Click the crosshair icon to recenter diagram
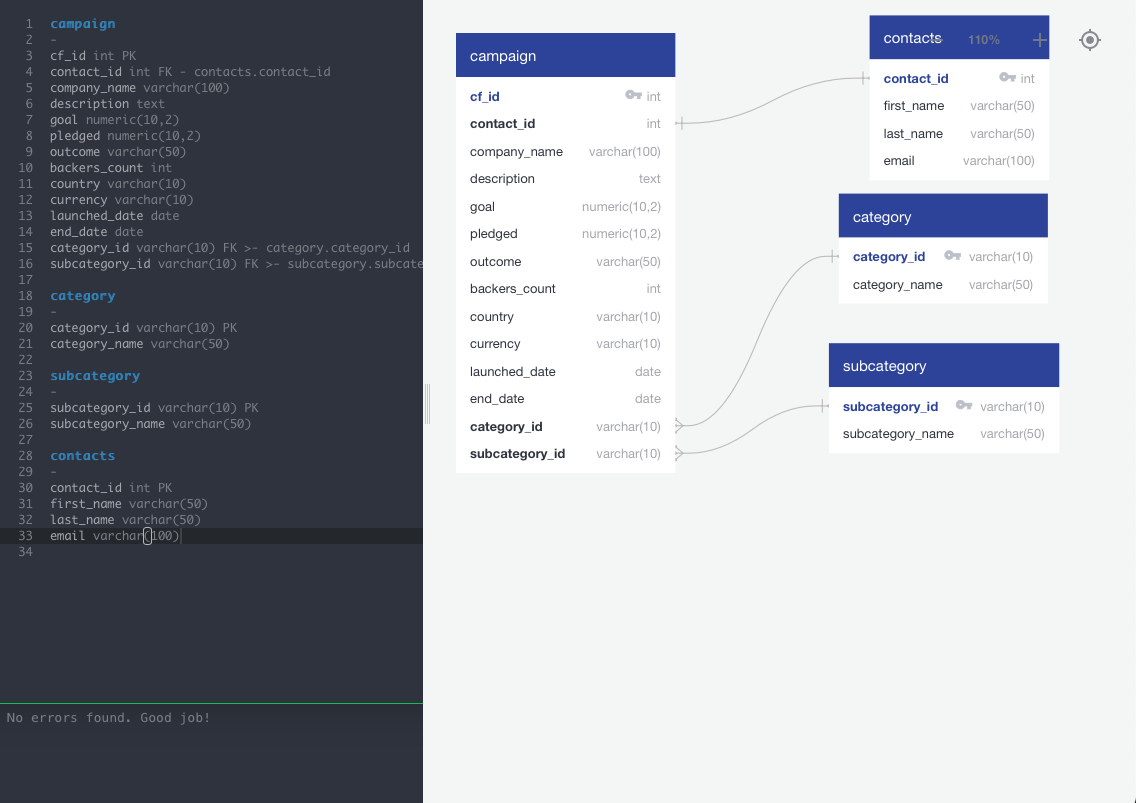This screenshot has height=803, width=1136. pyautogui.click(x=1090, y=40)
